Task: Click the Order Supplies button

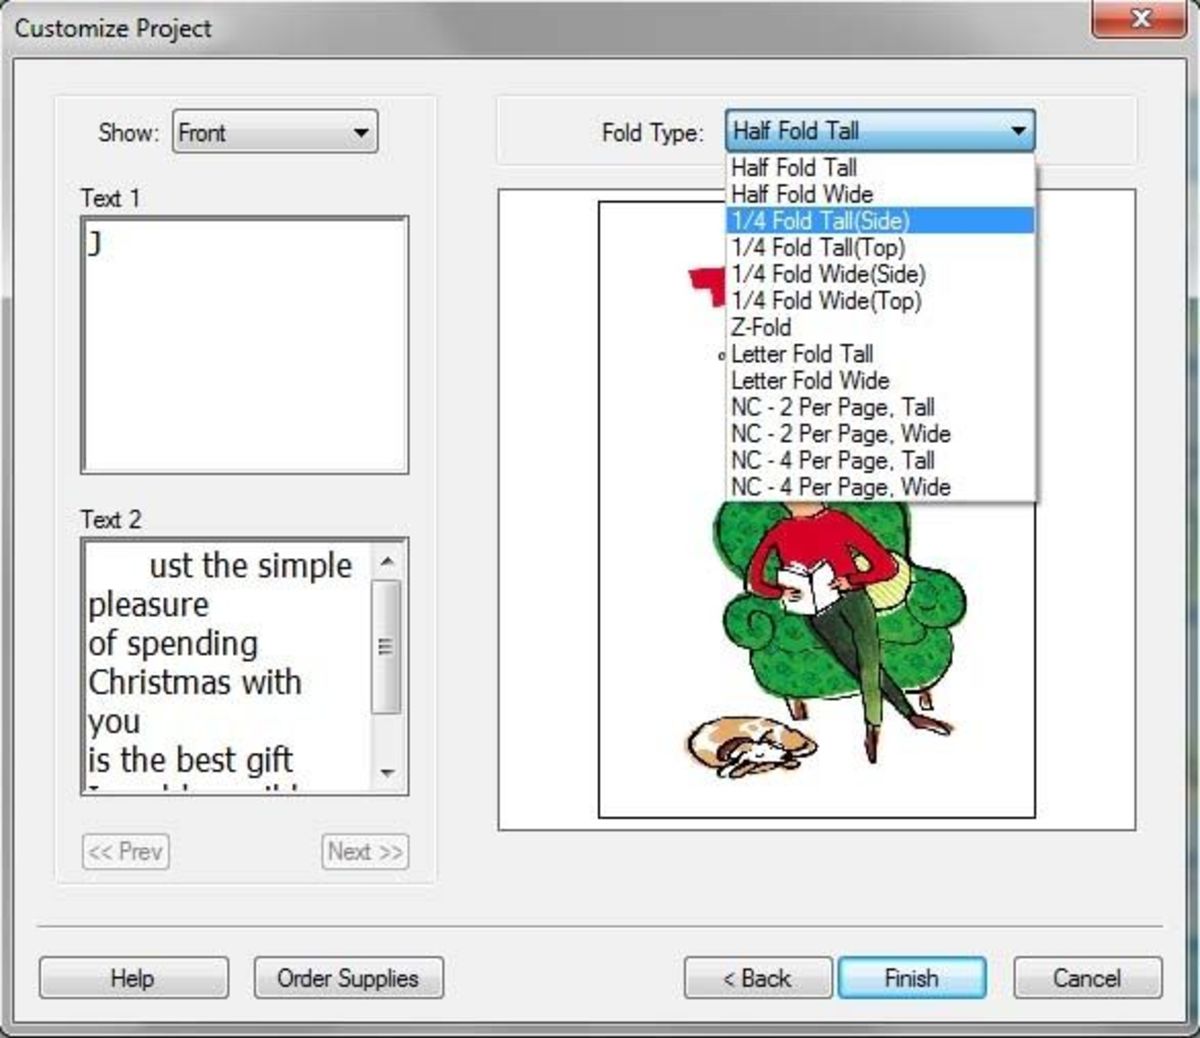Action: coord(347,978)
